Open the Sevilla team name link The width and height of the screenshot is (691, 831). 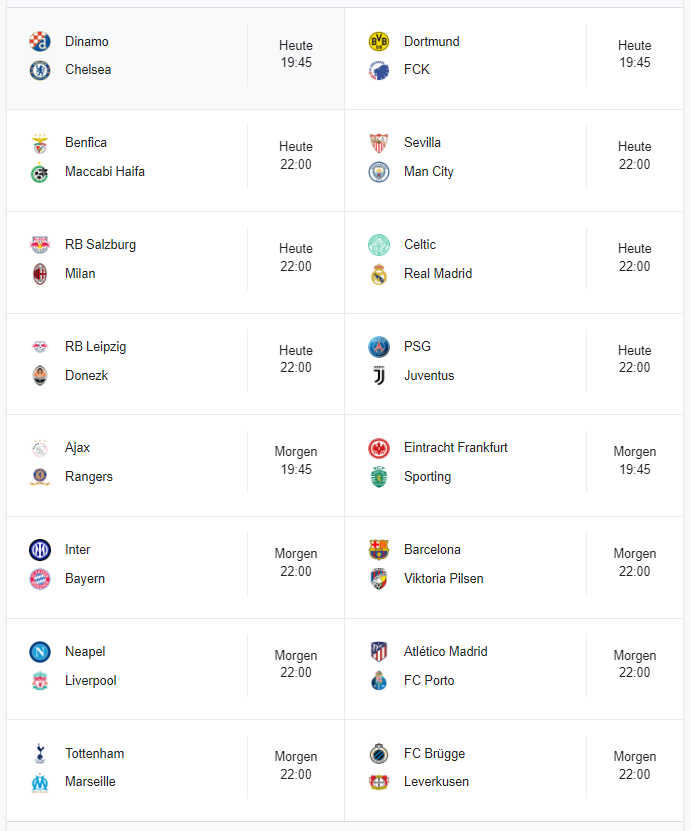(422, 143)
